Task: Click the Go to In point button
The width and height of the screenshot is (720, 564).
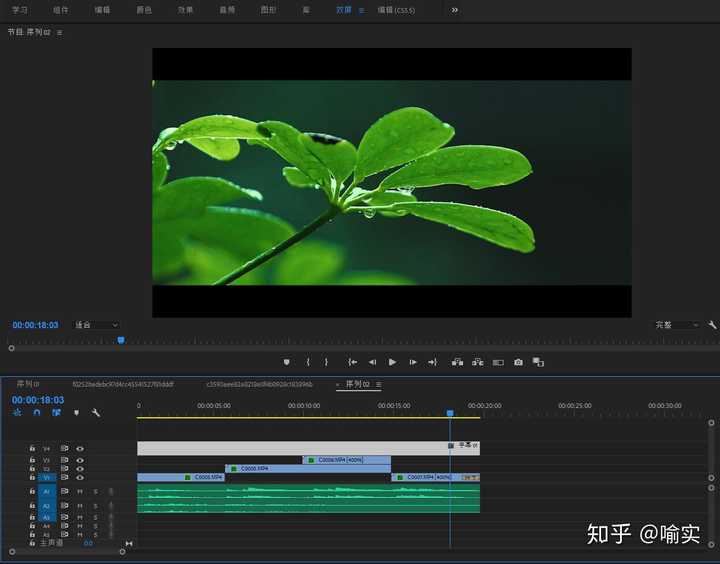Action: [x=352, y=362]
